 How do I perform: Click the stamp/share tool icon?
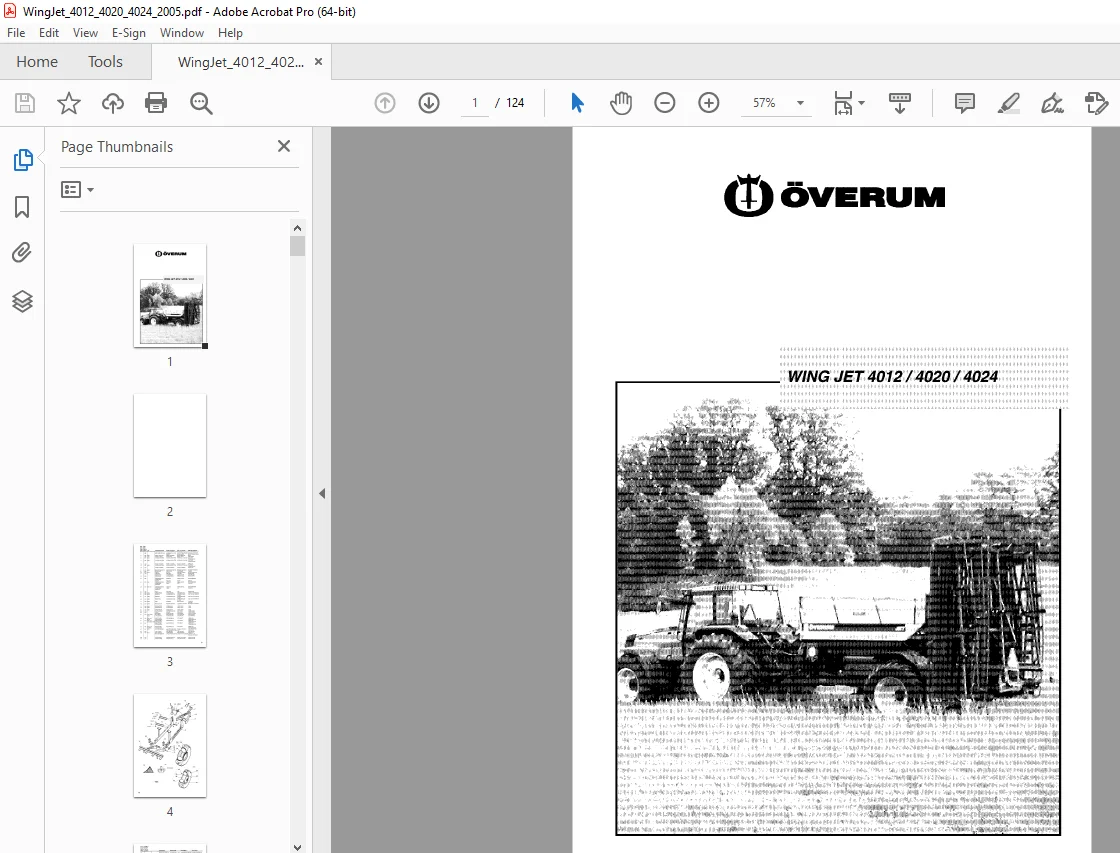pyautogui.click(x=1096, y=103)
